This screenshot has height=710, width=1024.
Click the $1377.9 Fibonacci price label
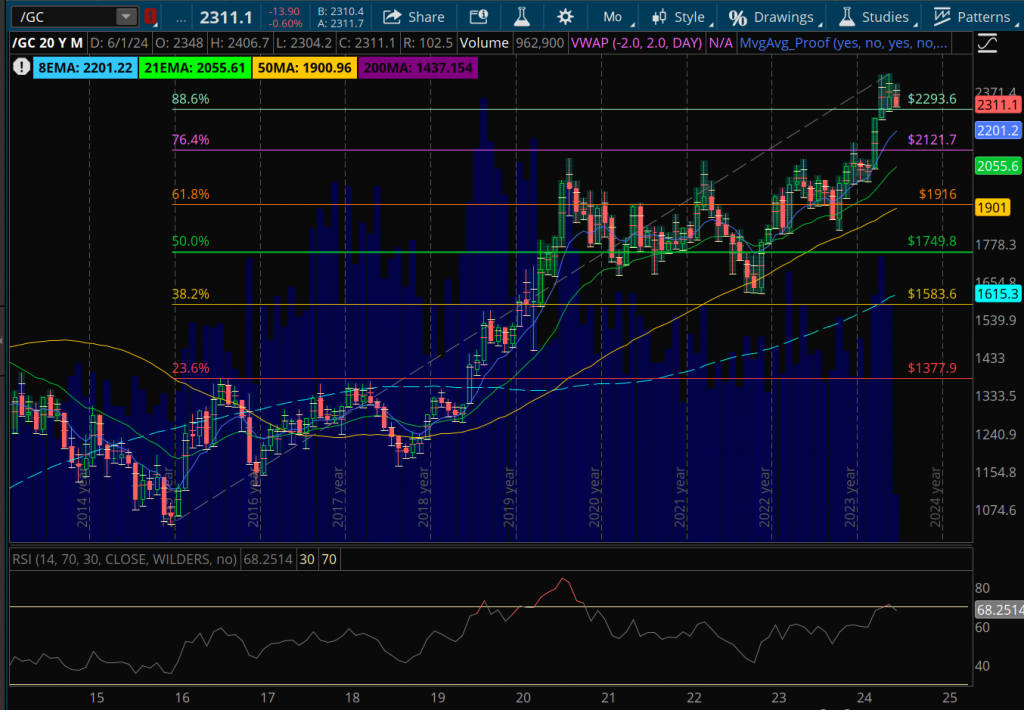pos(932,368)
